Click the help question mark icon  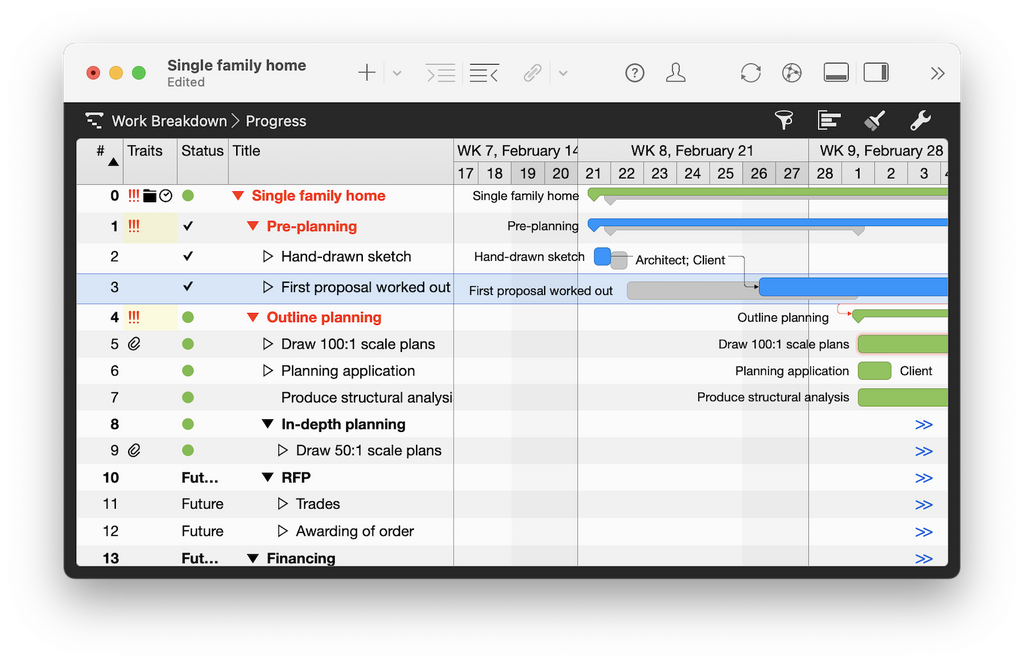(x=635, y=73)
